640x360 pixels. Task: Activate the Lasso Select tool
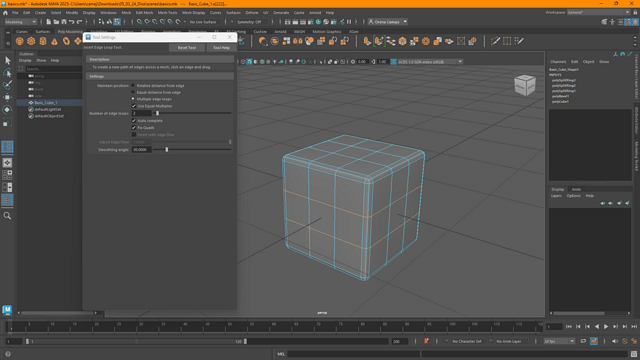pyautogui.click(x=7, y=73)
